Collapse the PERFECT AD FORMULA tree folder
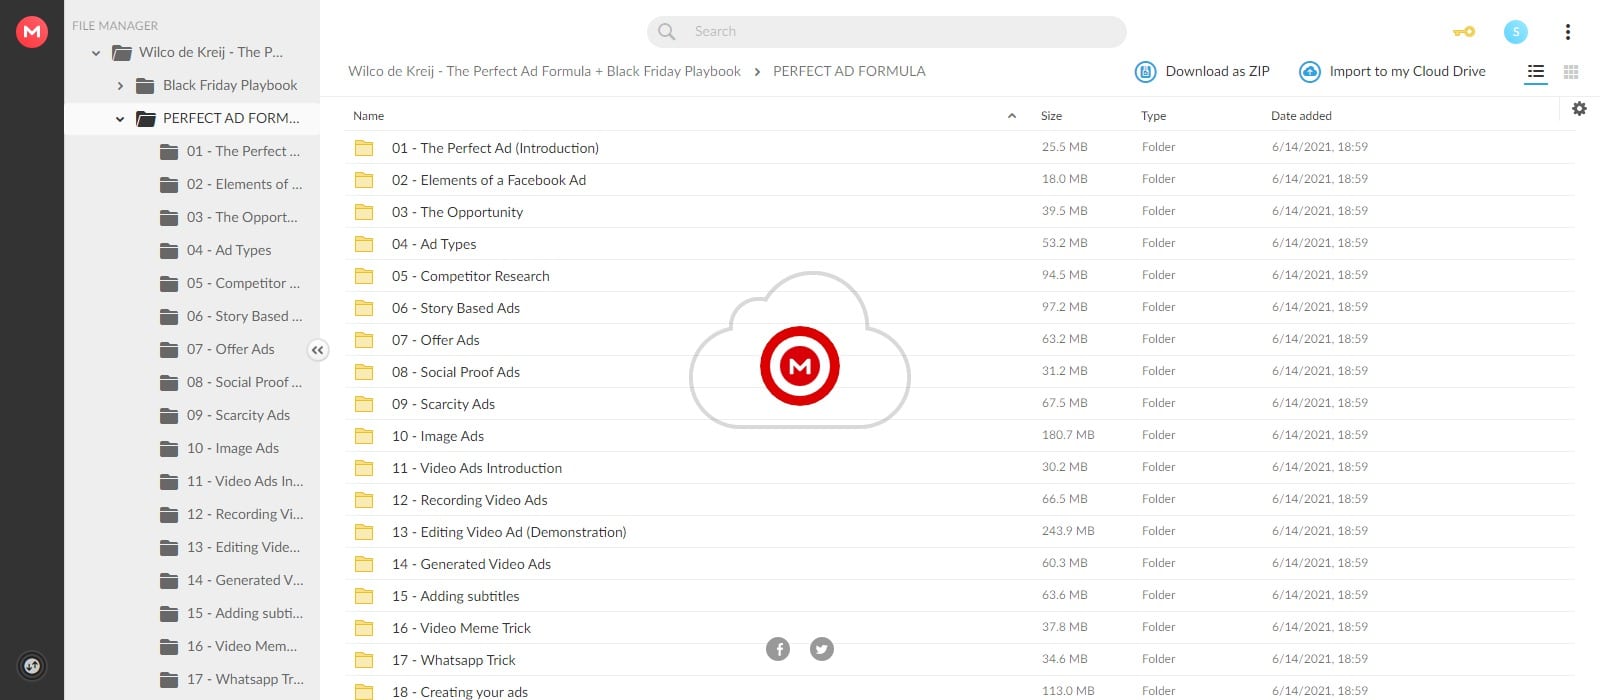This screenshot has width=1600, height=700. pyautogui.click(x=120, y=119)
